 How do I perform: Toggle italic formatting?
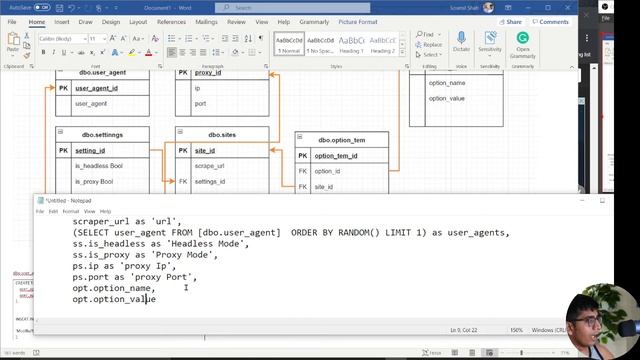[53, 52]
